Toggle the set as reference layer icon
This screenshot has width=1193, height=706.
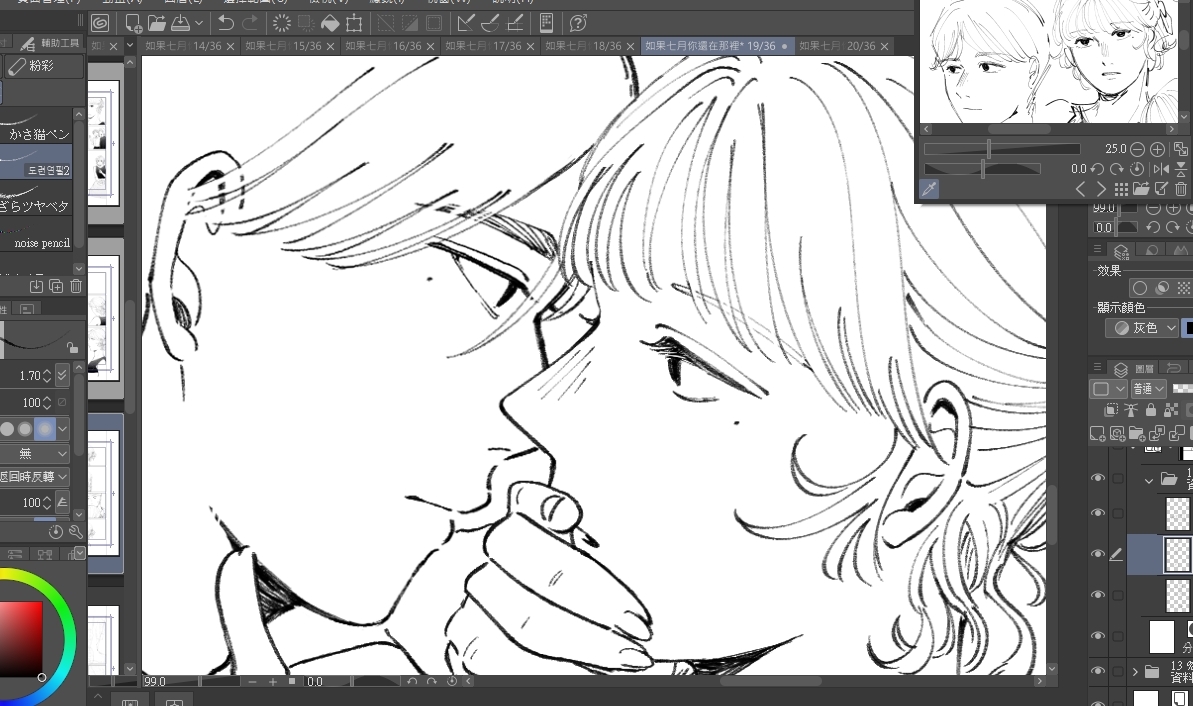click(x=1131, y=410)
